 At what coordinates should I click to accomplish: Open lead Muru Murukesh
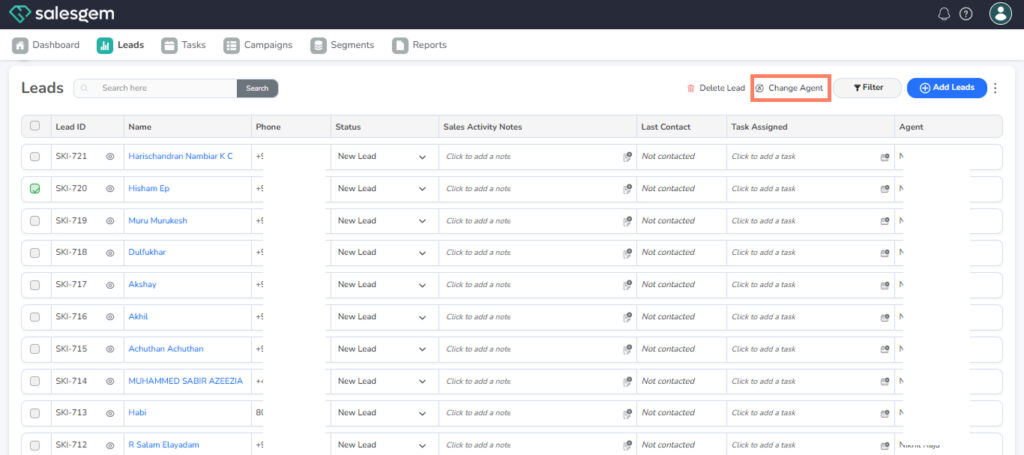coord(157,221)
